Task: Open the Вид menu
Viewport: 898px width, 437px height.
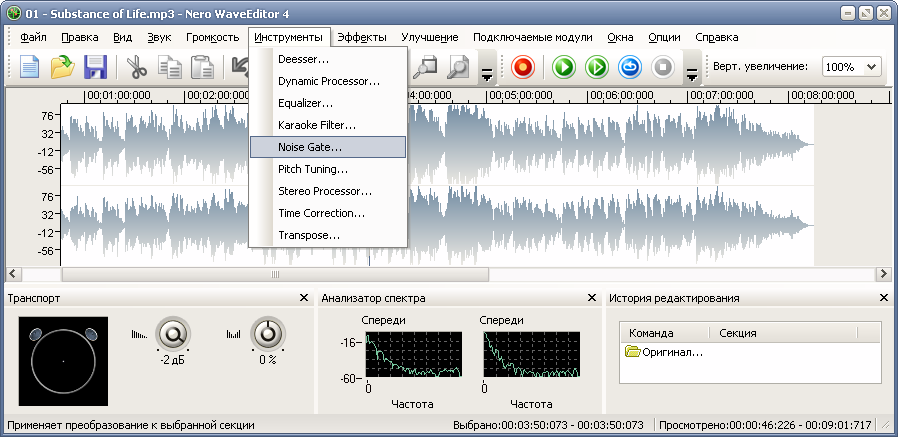Action: pos(123,37)
